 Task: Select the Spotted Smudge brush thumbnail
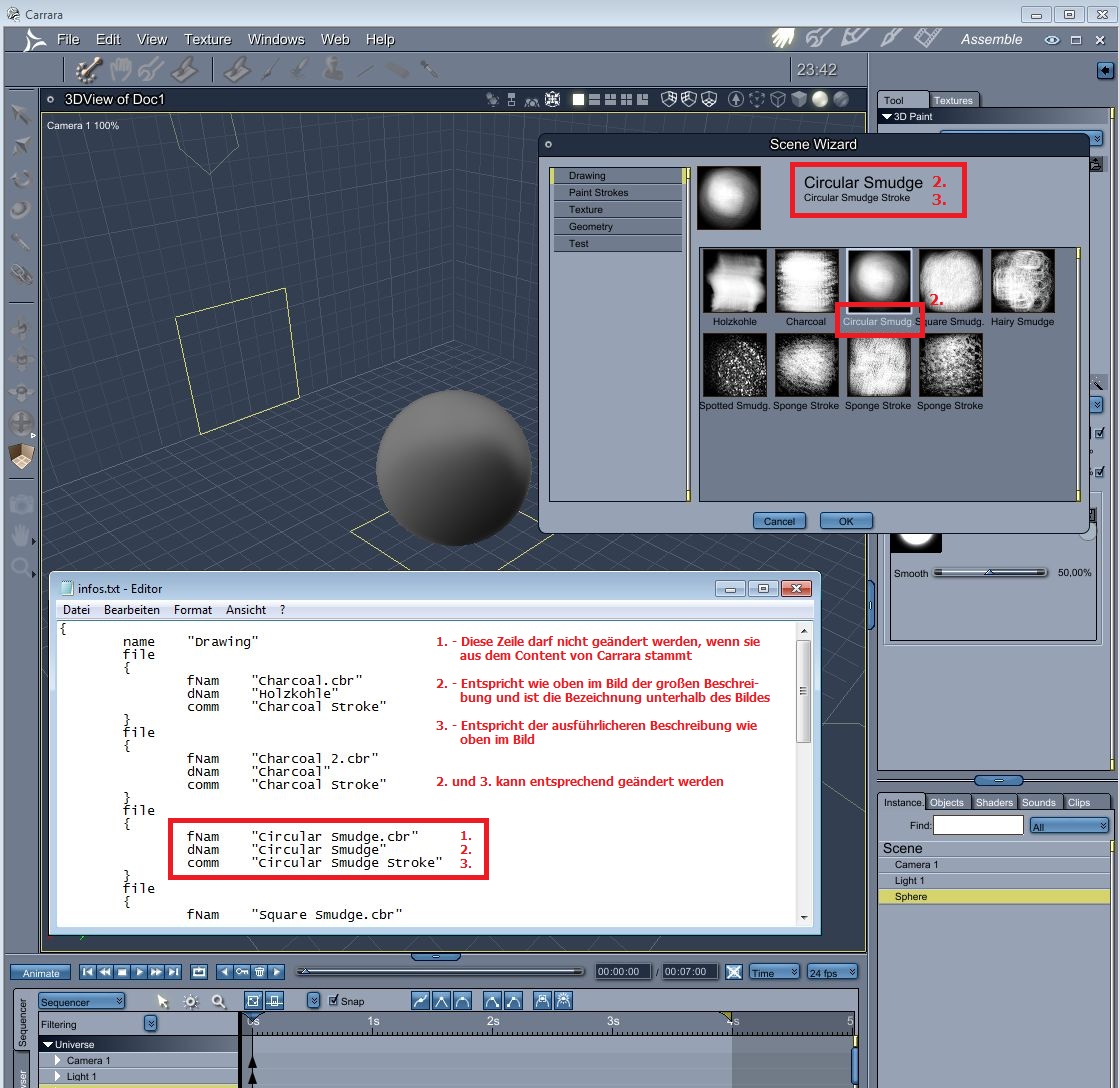coord(734,365)
